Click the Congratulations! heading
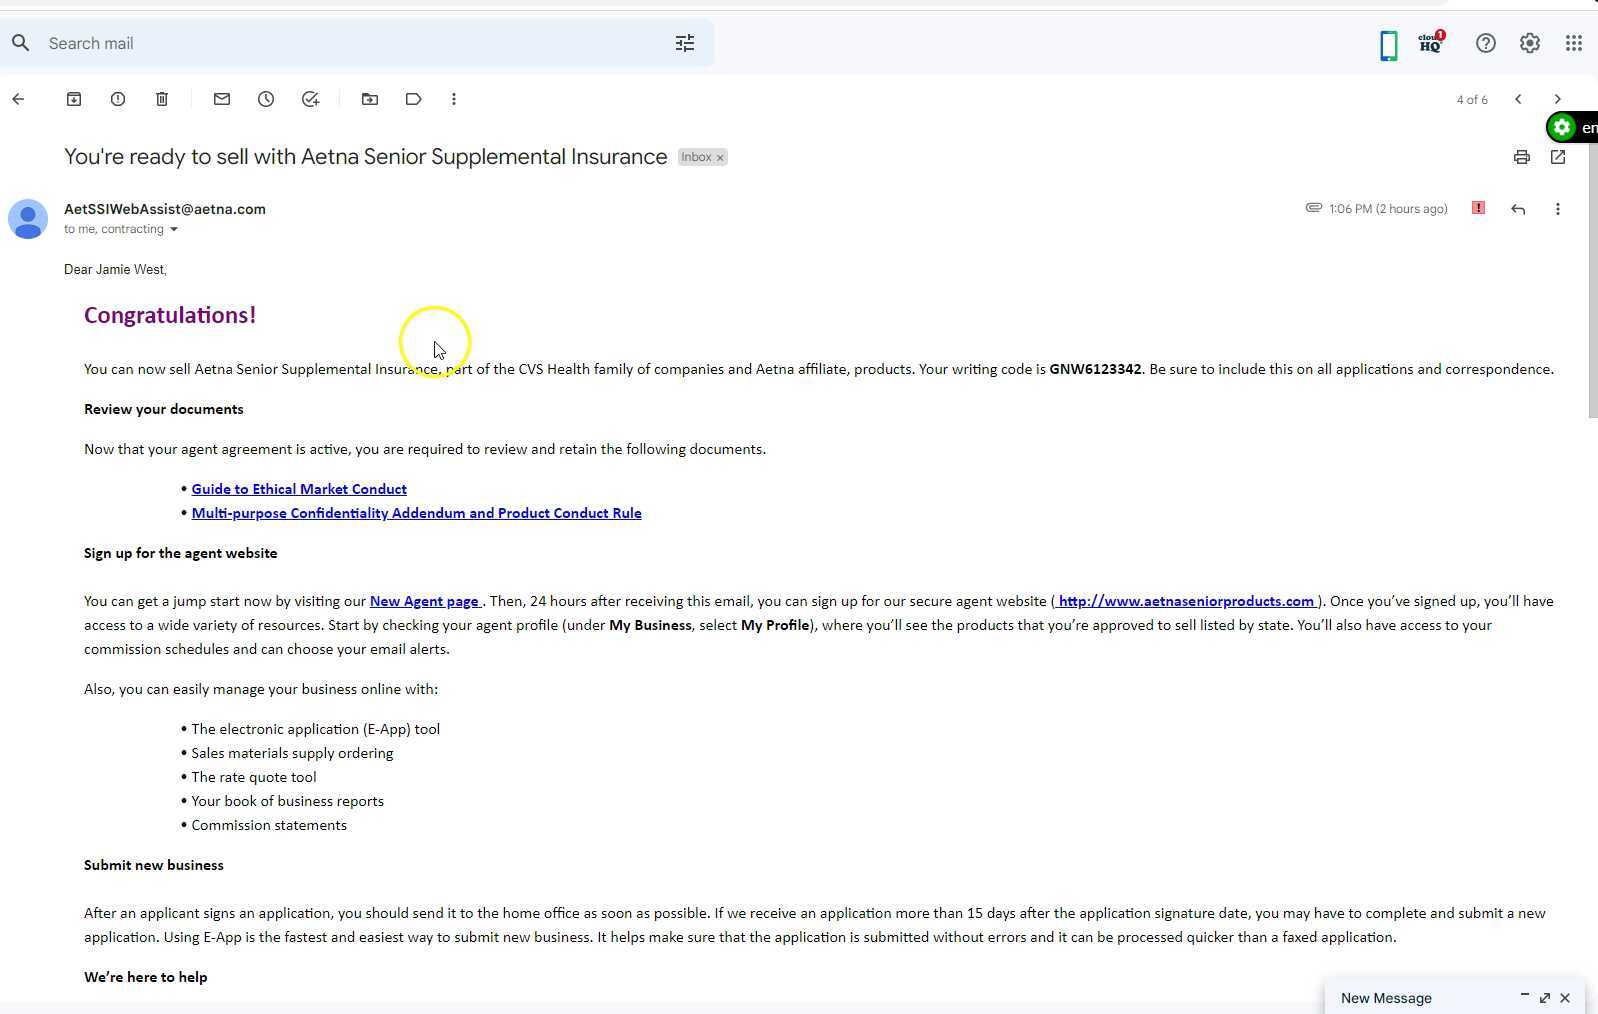This screenshot has height=1014, width=1598. tap(170, 315)
